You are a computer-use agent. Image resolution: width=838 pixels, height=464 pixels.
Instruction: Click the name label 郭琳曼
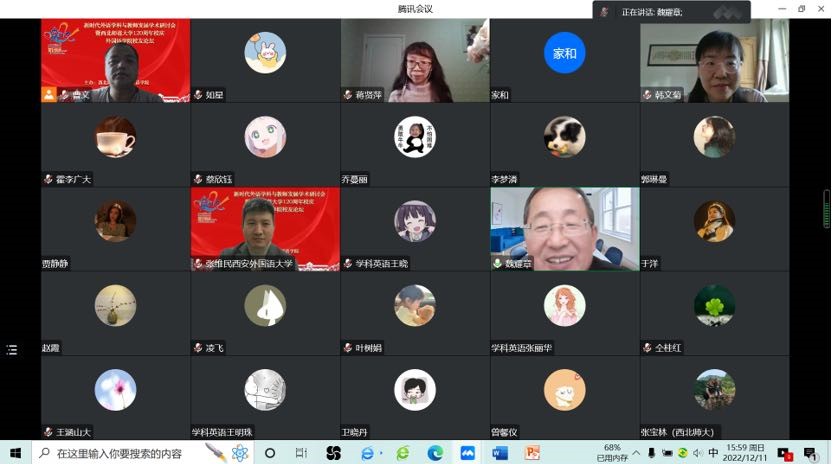[x=655, y=179]
